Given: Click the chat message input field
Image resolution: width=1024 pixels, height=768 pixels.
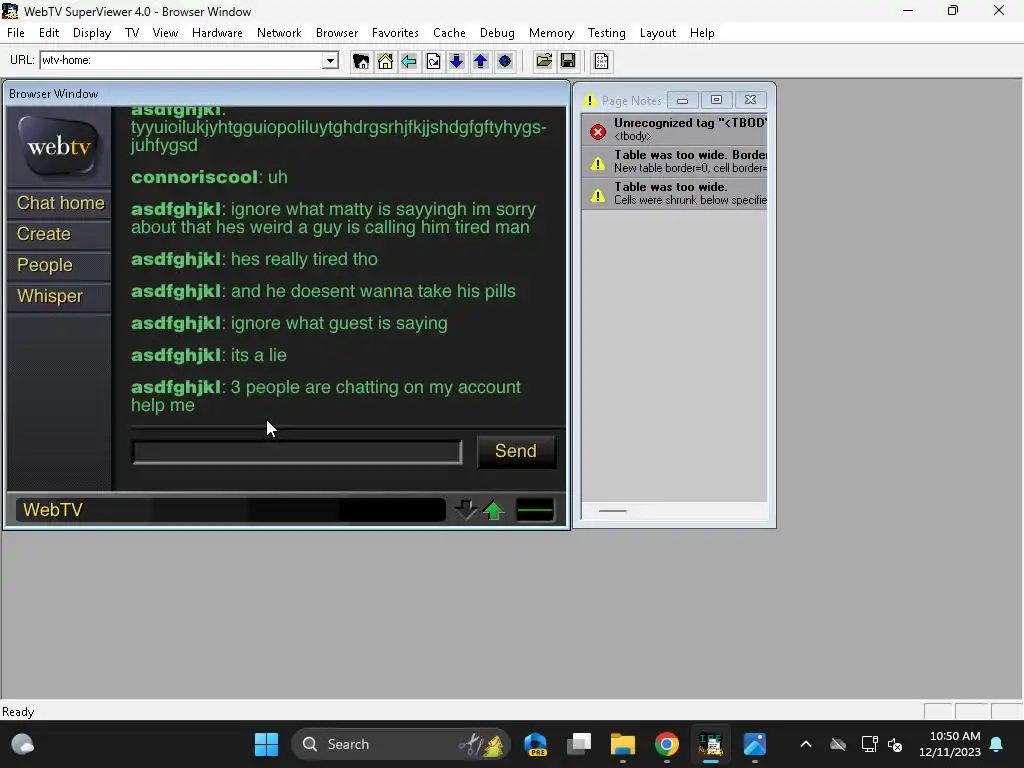Looking at the screenshot, I should [297, 453].
